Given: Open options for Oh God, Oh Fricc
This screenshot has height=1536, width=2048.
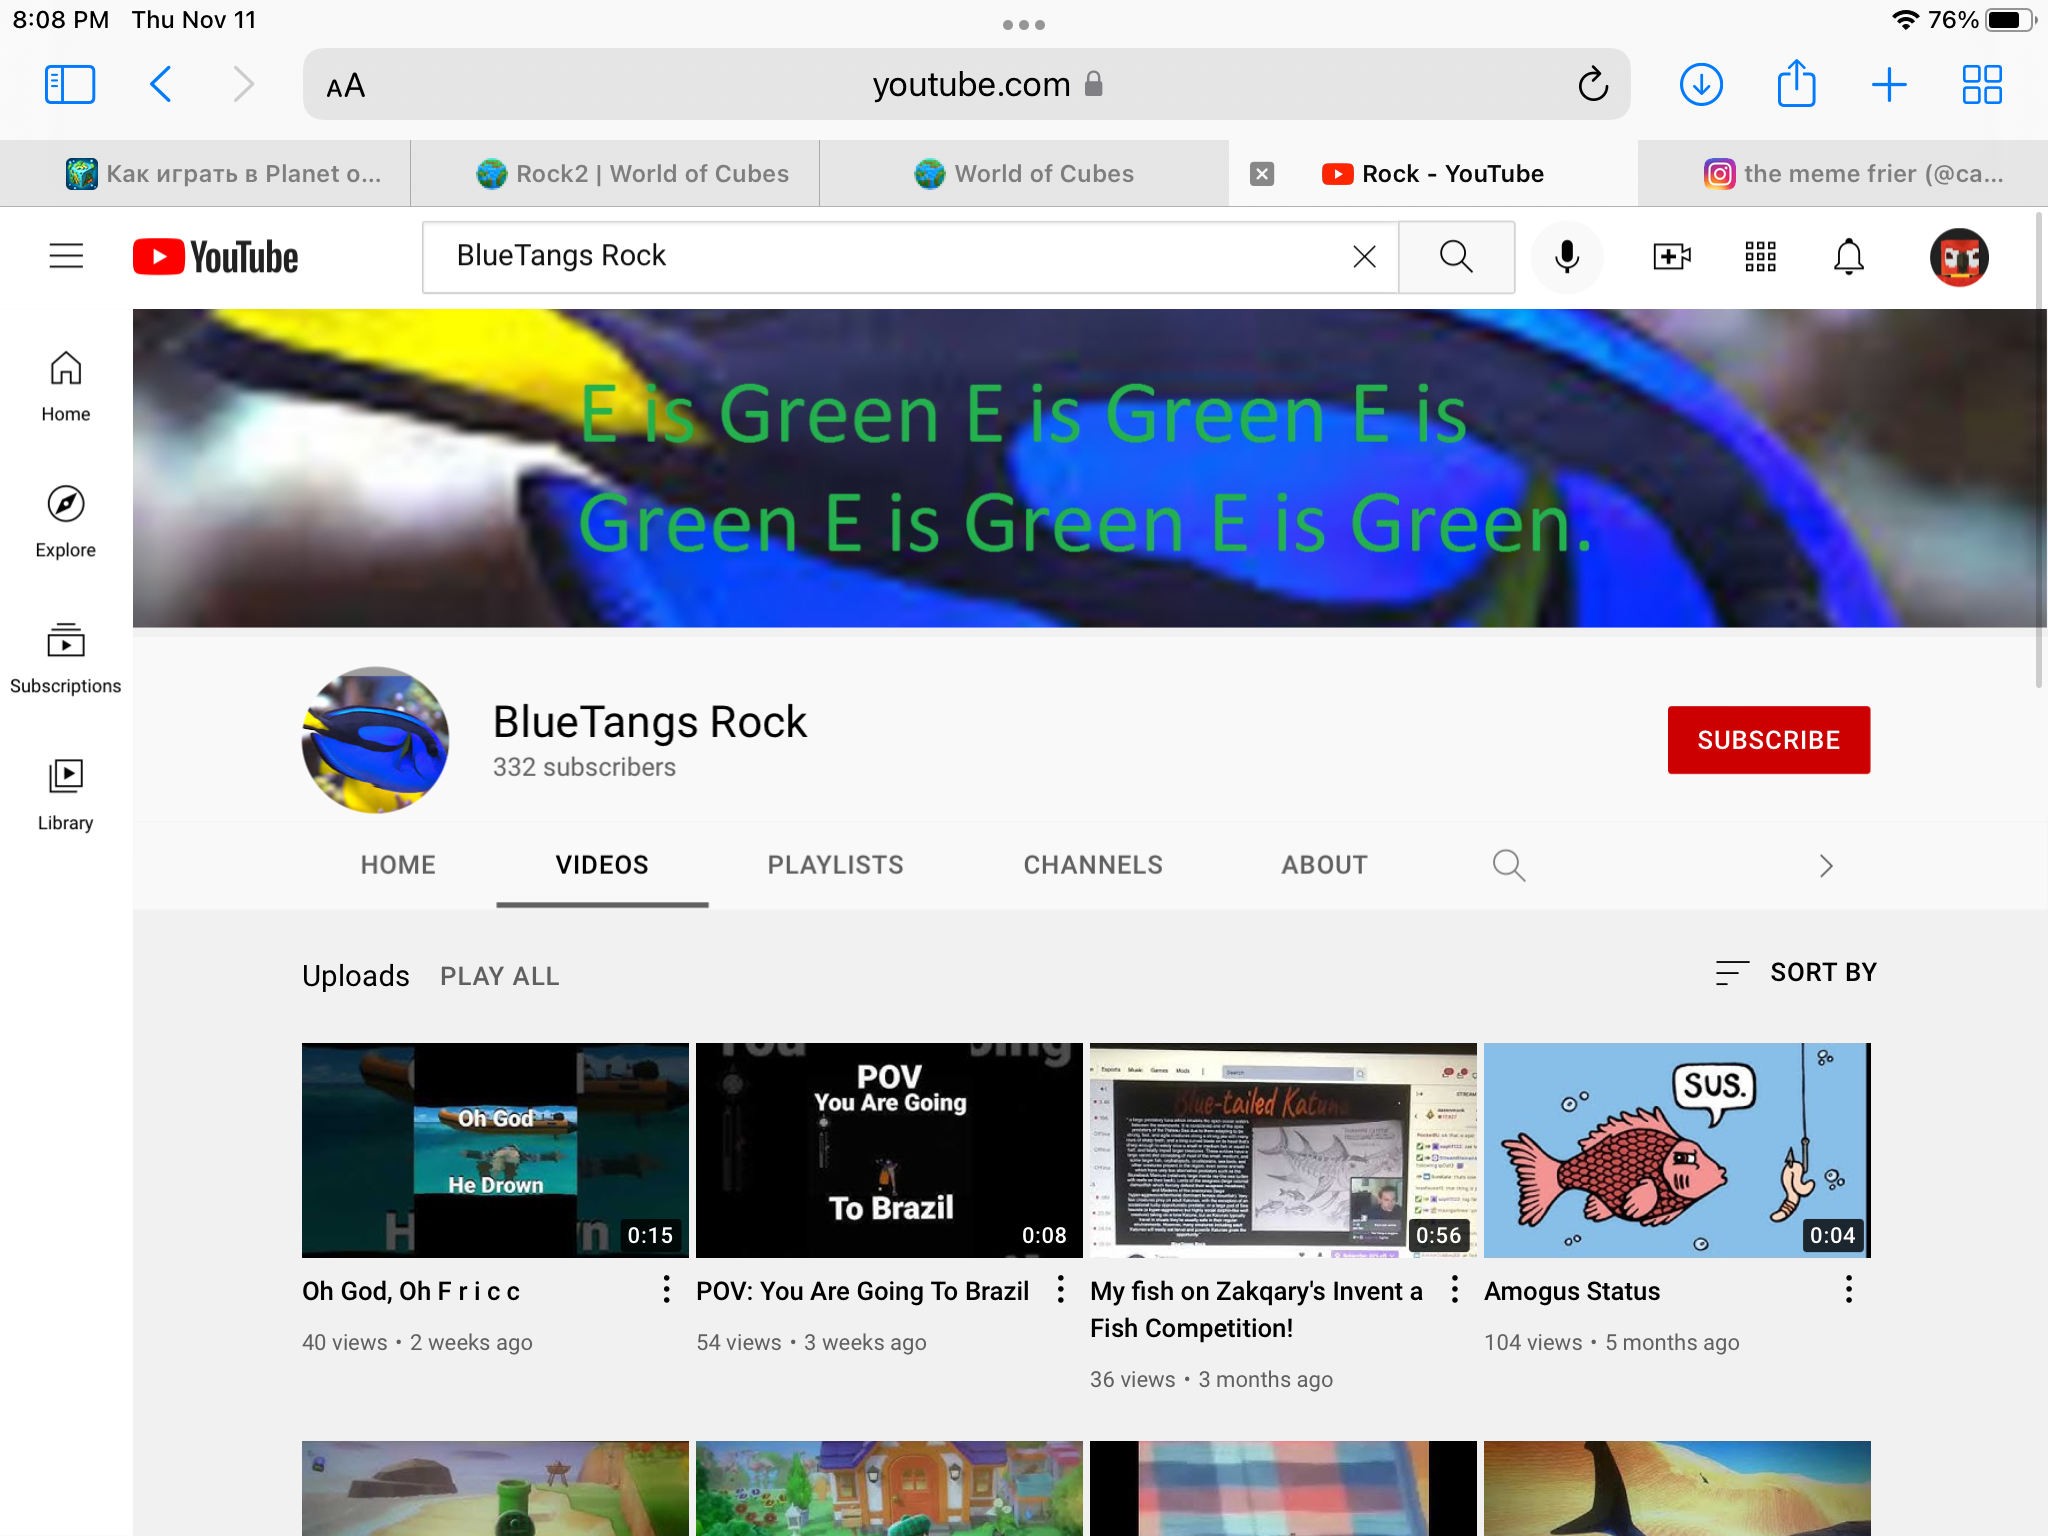Looking at the screenshot, I should (x=666, y=1289).
